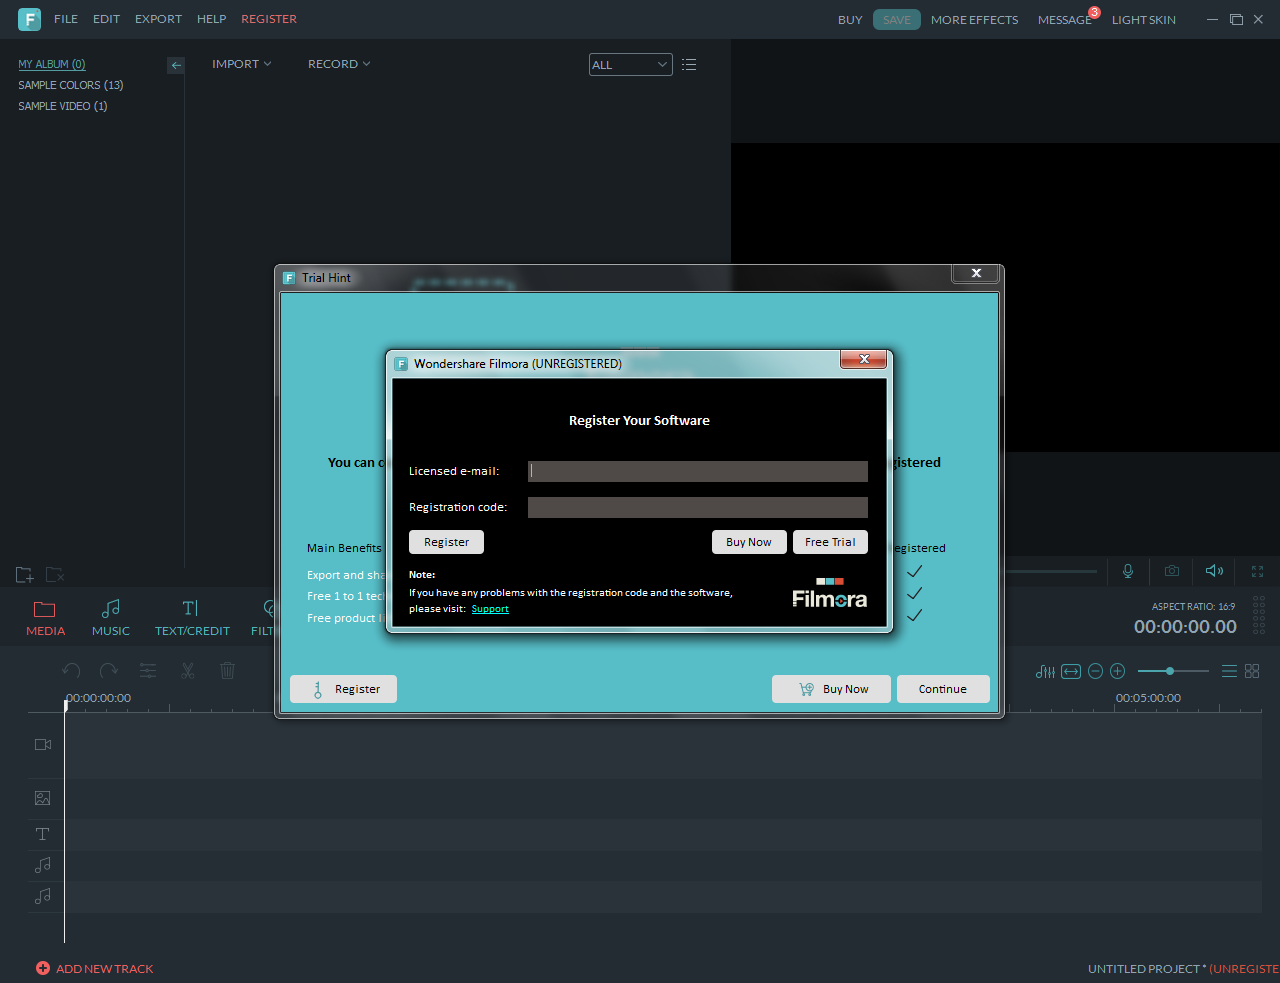Expand the IMPORT dropdown
Screen dimensions: 1280x983
pos(241,63)
